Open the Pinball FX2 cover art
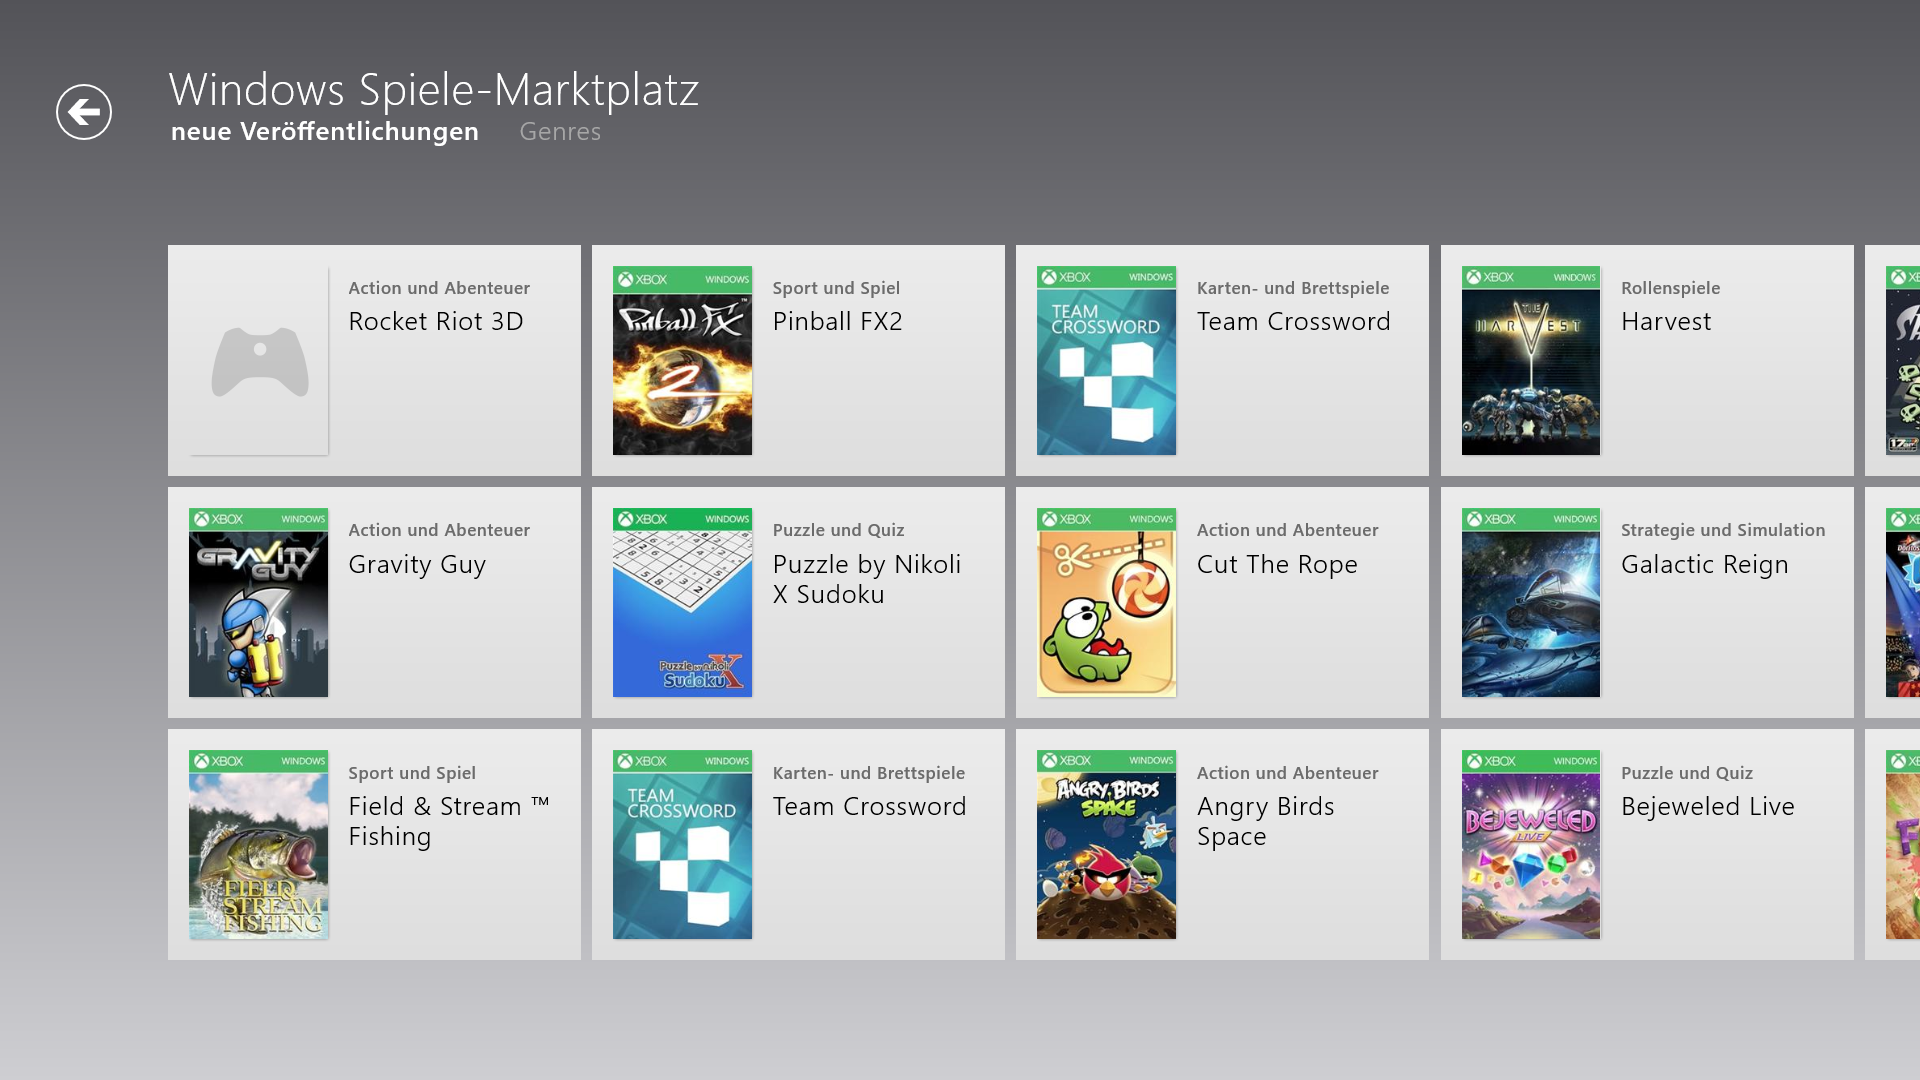This screenshot has height=1080, width=1920. click(682, 361)
